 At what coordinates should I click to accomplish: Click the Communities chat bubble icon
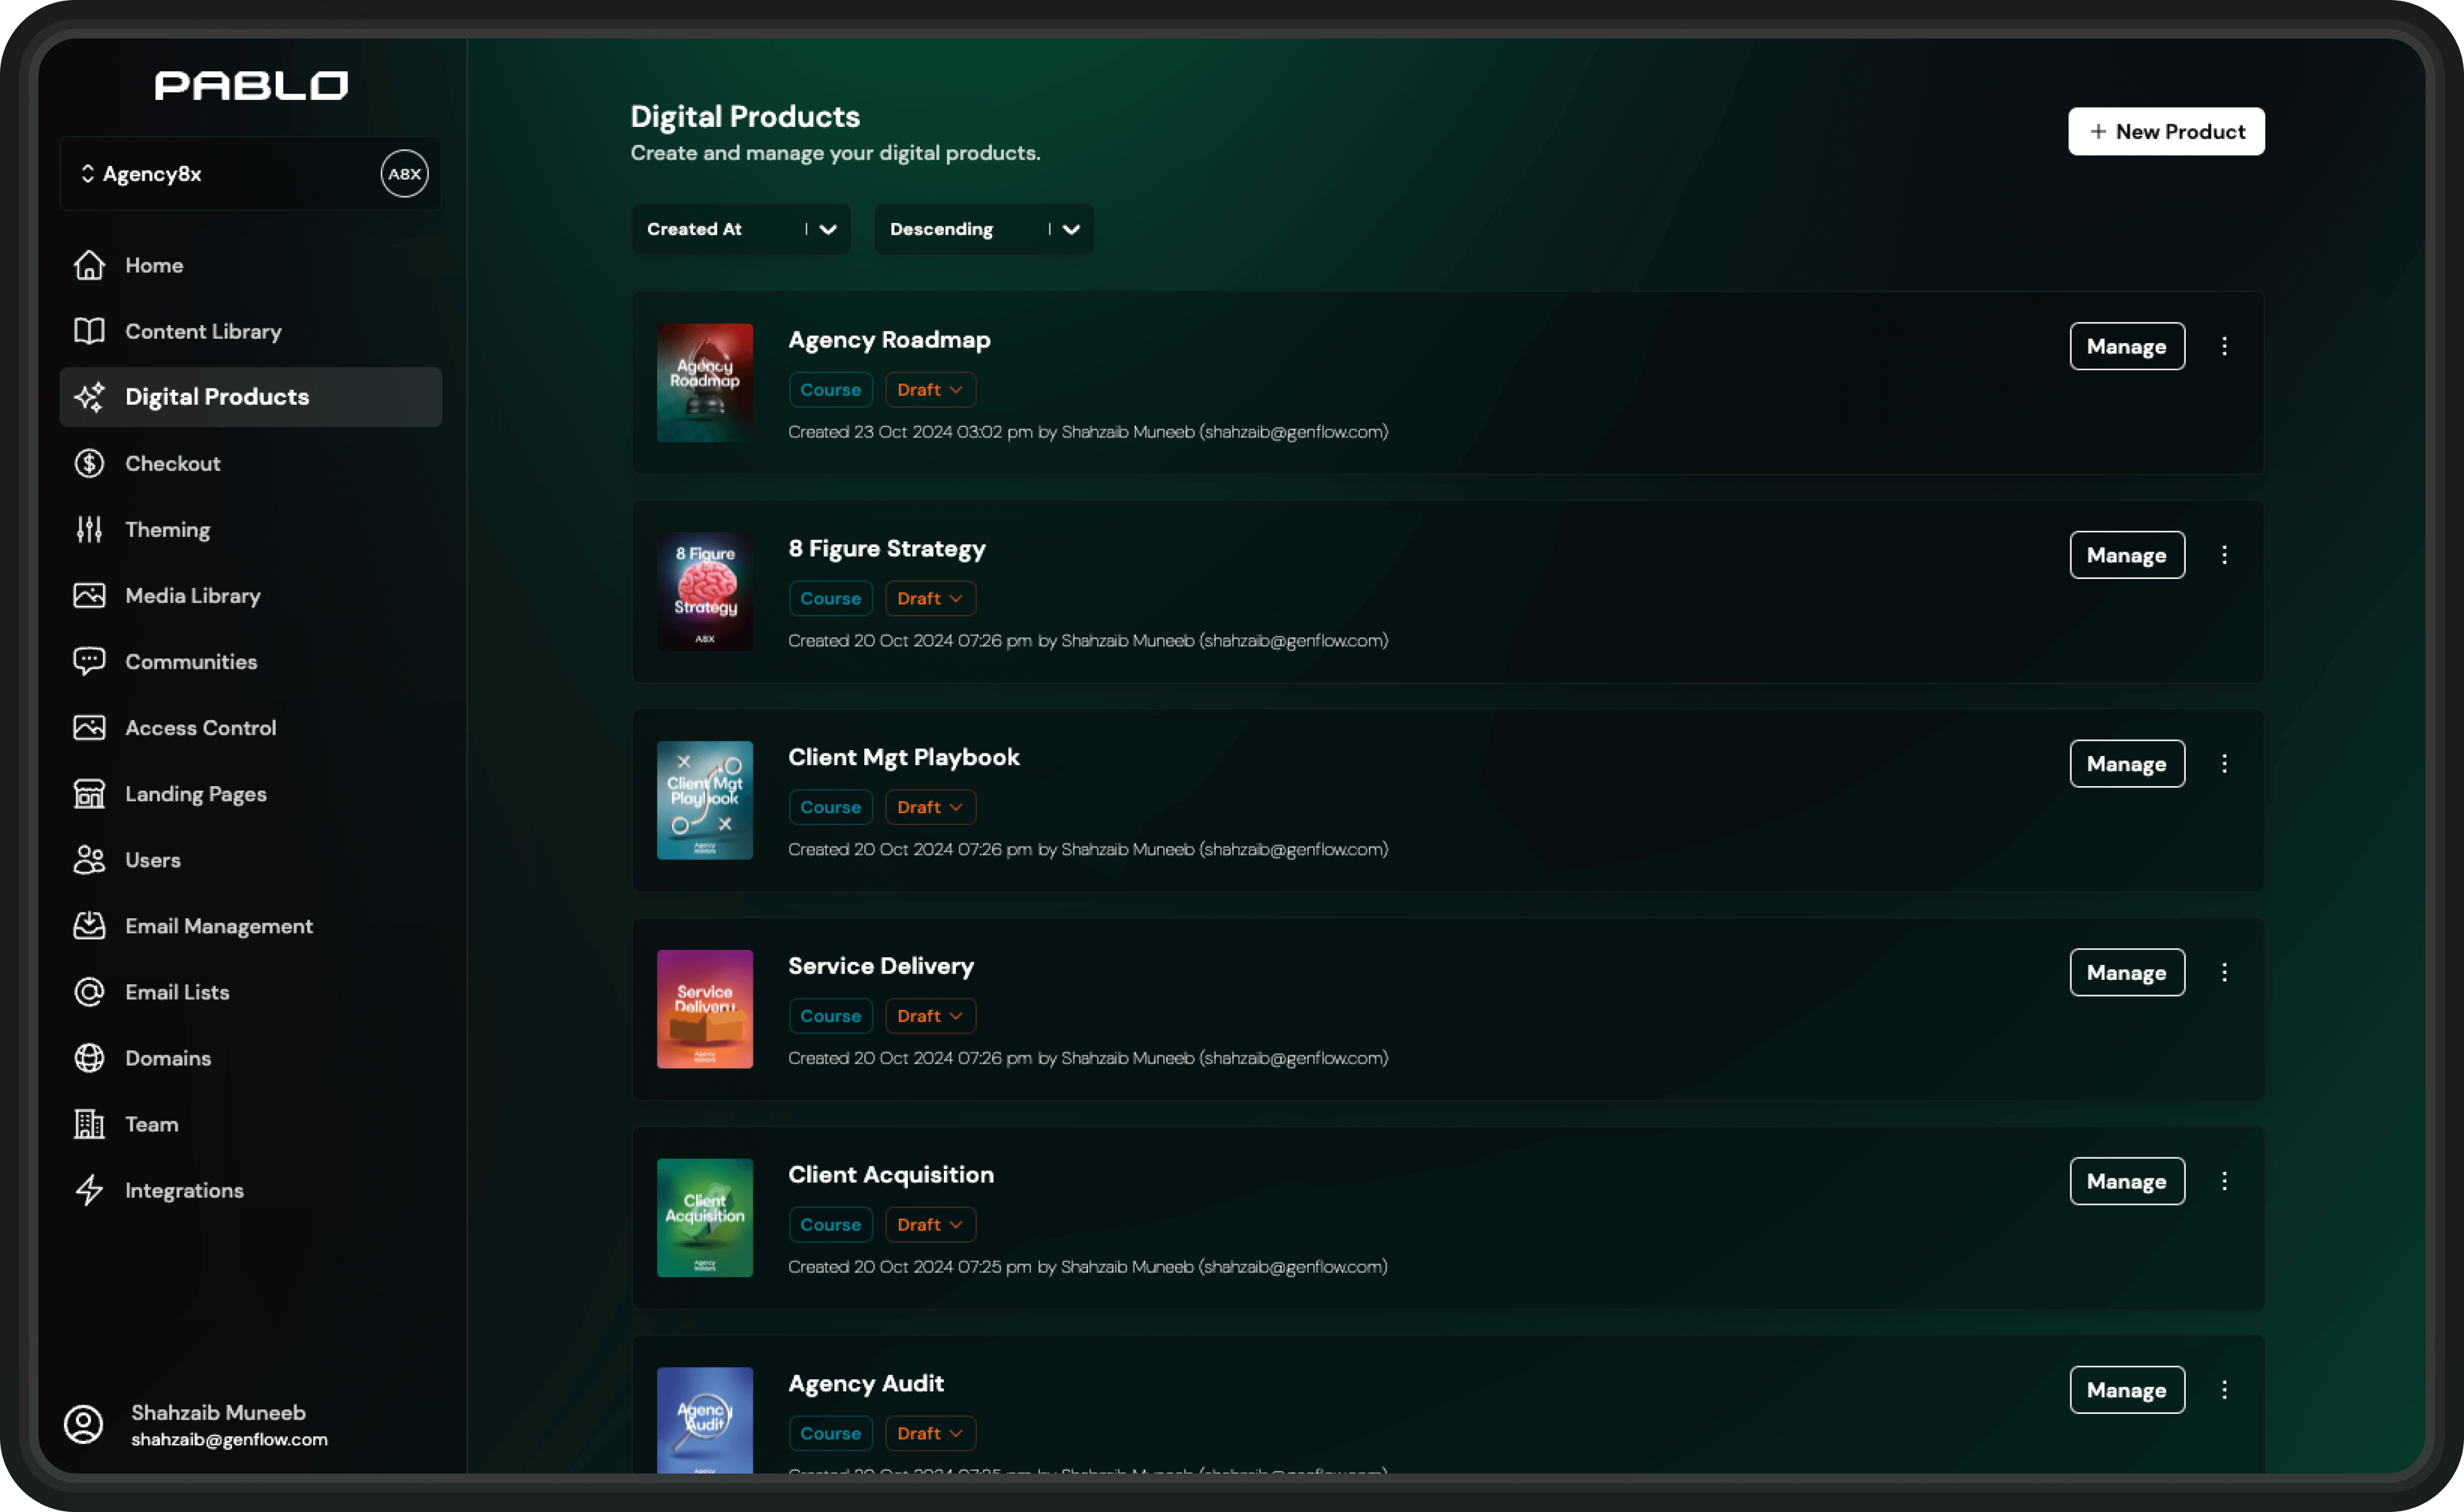(89, 661)
